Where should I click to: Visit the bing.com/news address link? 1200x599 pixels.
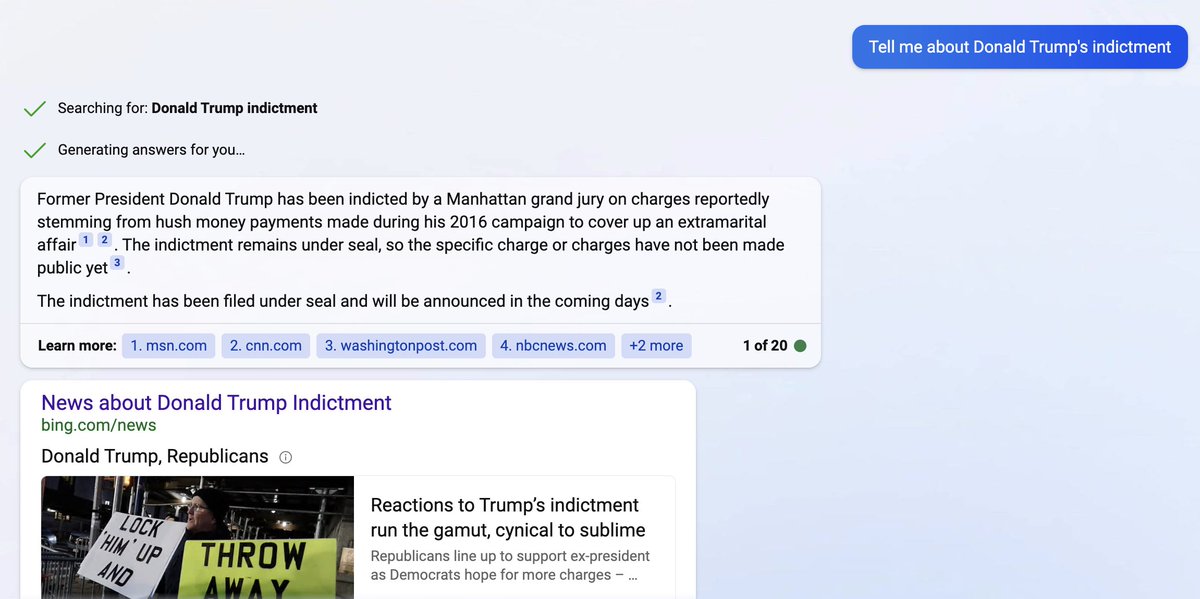pyautogui.click(x=97, y=424)
